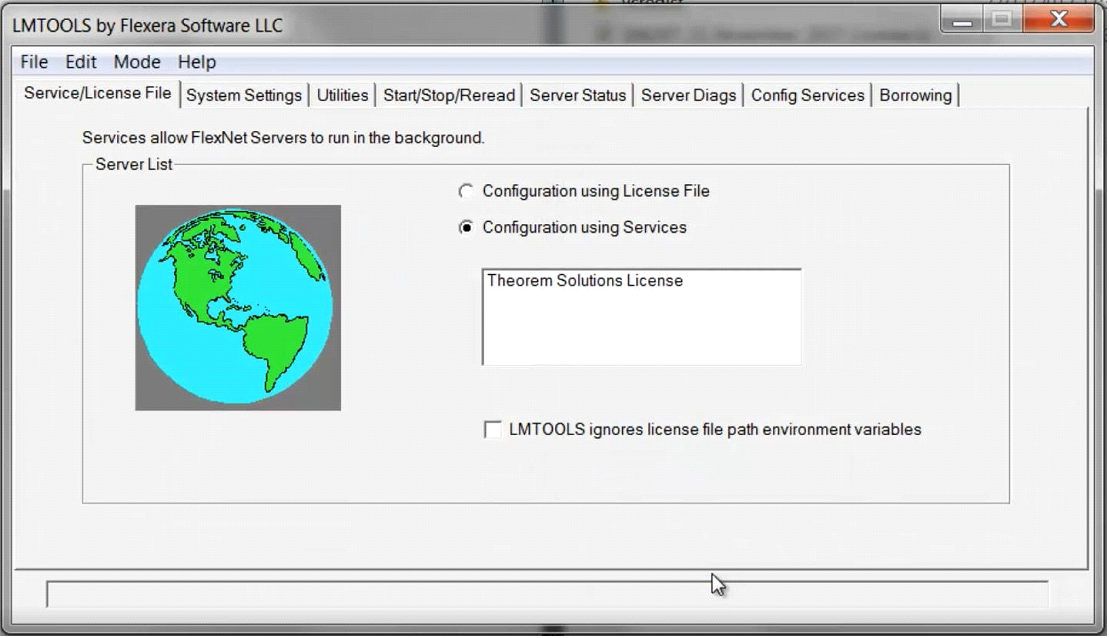The width and height of the screenshot is (1109, 638).
Task: Open the Edit menu
Action: (x=81, y=62)
